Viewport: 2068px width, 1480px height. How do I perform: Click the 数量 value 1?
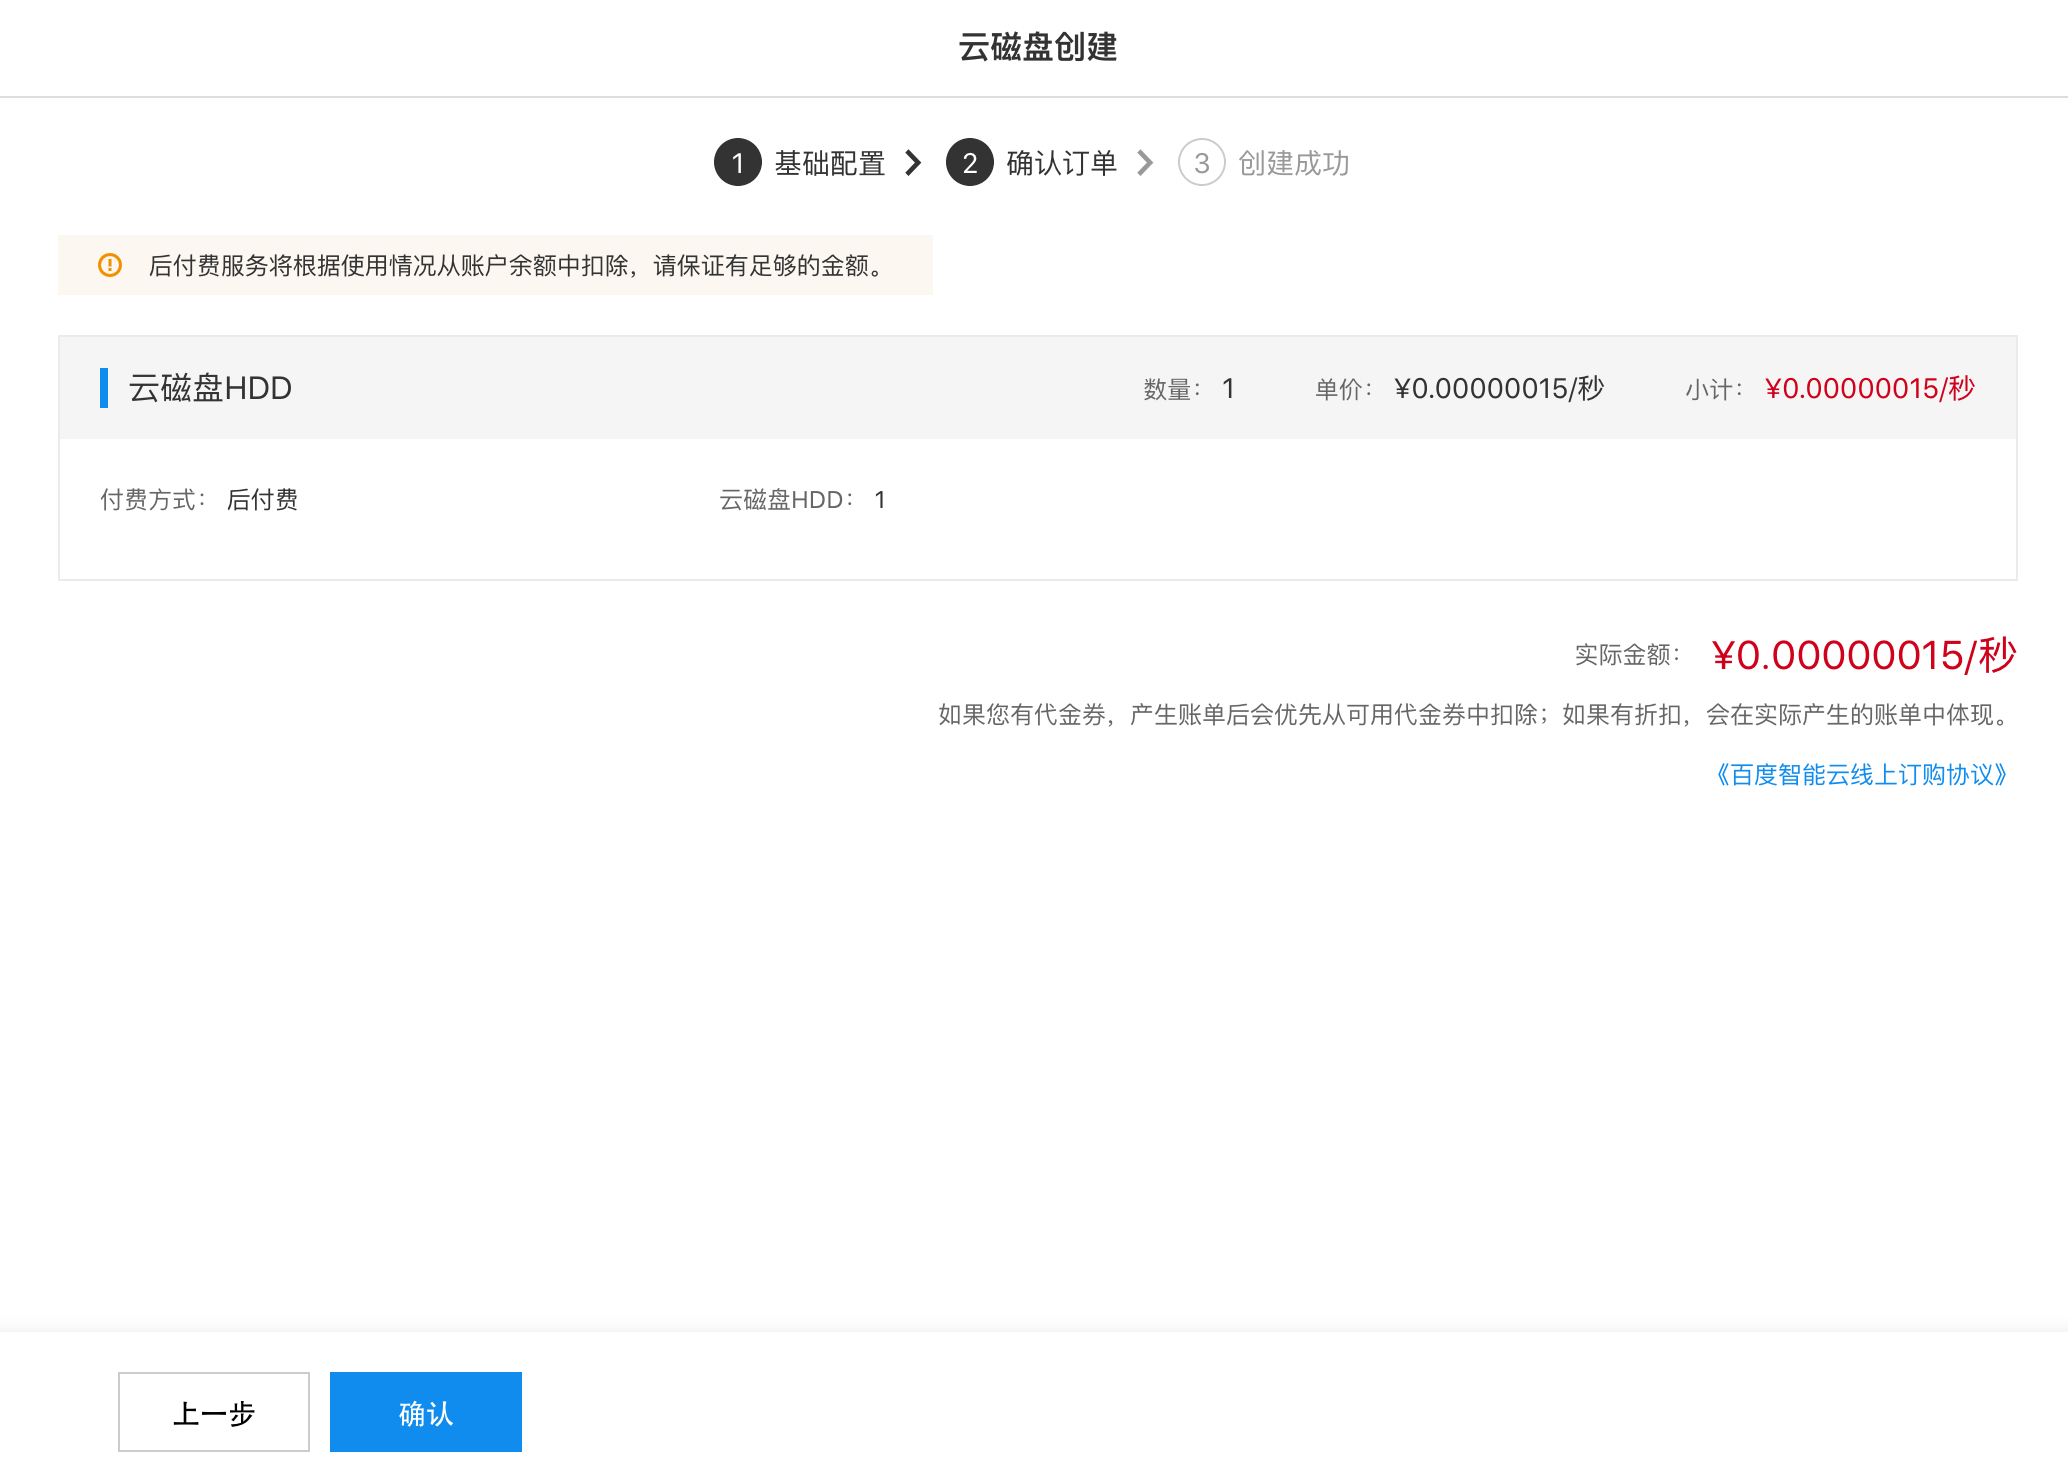pos(1228,388)
